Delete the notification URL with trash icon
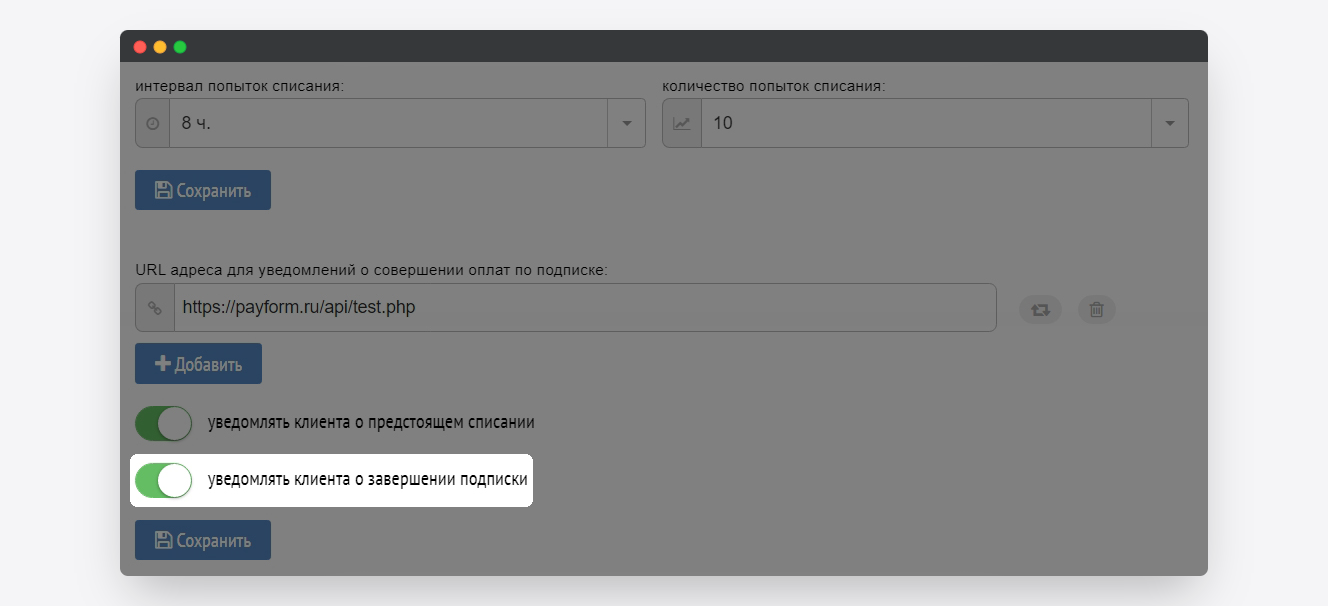Screen dimensions: 1328x606 pyautogui.click(x=1096, y=310)
